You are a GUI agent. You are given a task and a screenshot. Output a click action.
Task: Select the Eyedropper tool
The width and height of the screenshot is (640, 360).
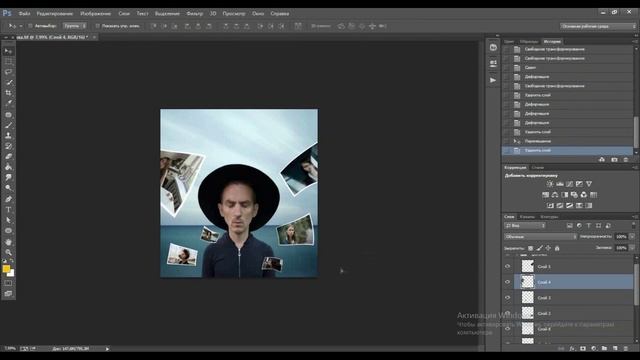point(8,104)
